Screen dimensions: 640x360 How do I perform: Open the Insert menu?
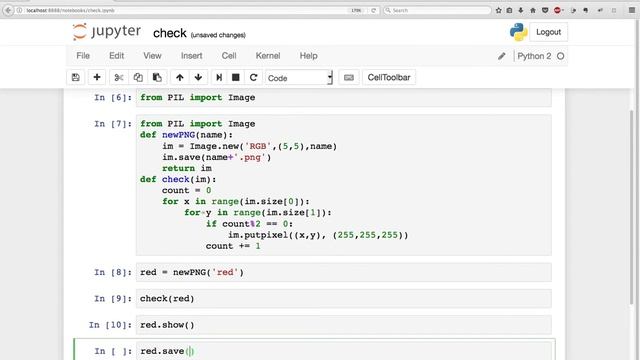[191, 56]
